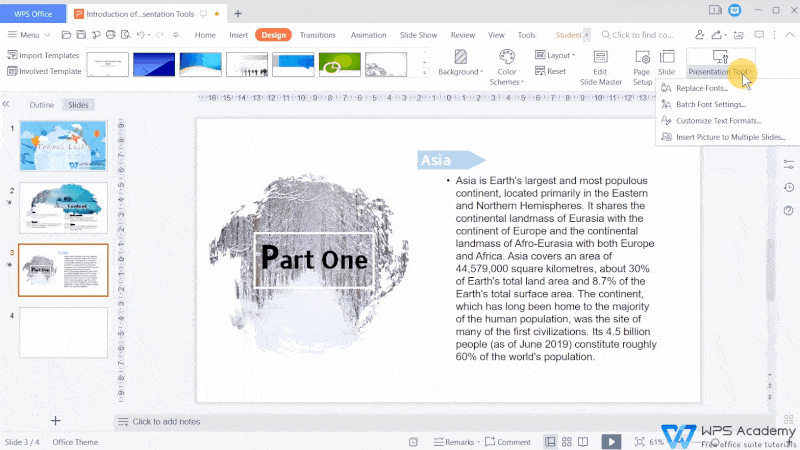
Task: Switch to reading view
Action: 584,441
